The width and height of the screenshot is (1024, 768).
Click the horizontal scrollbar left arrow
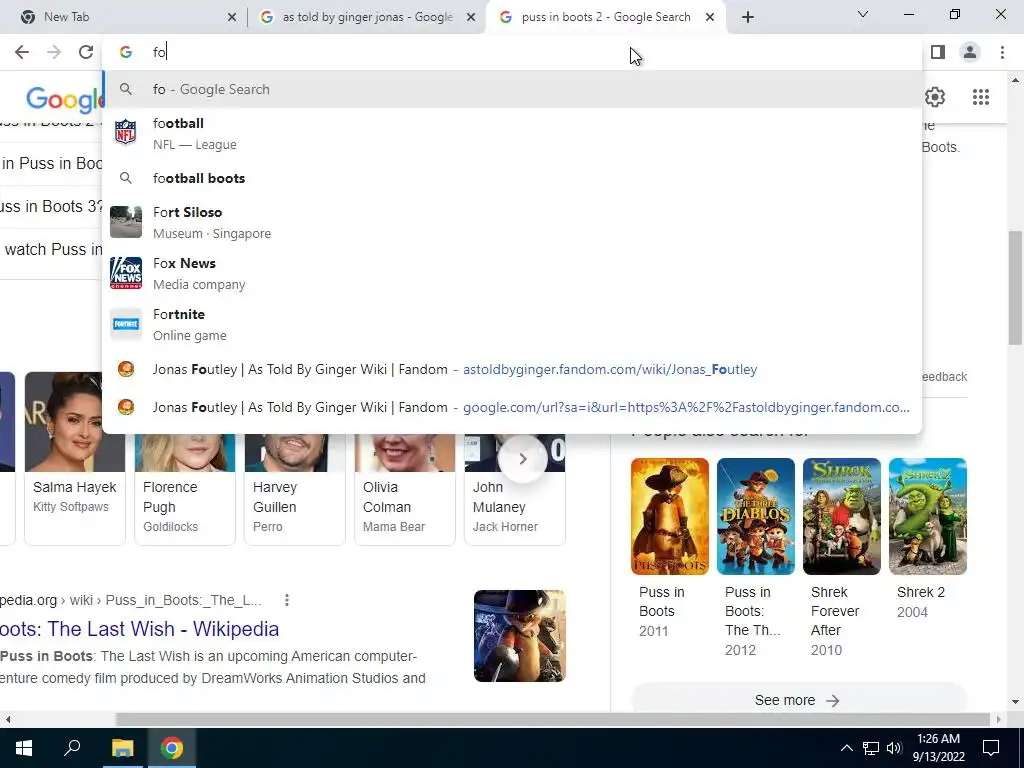coord(7,719)
